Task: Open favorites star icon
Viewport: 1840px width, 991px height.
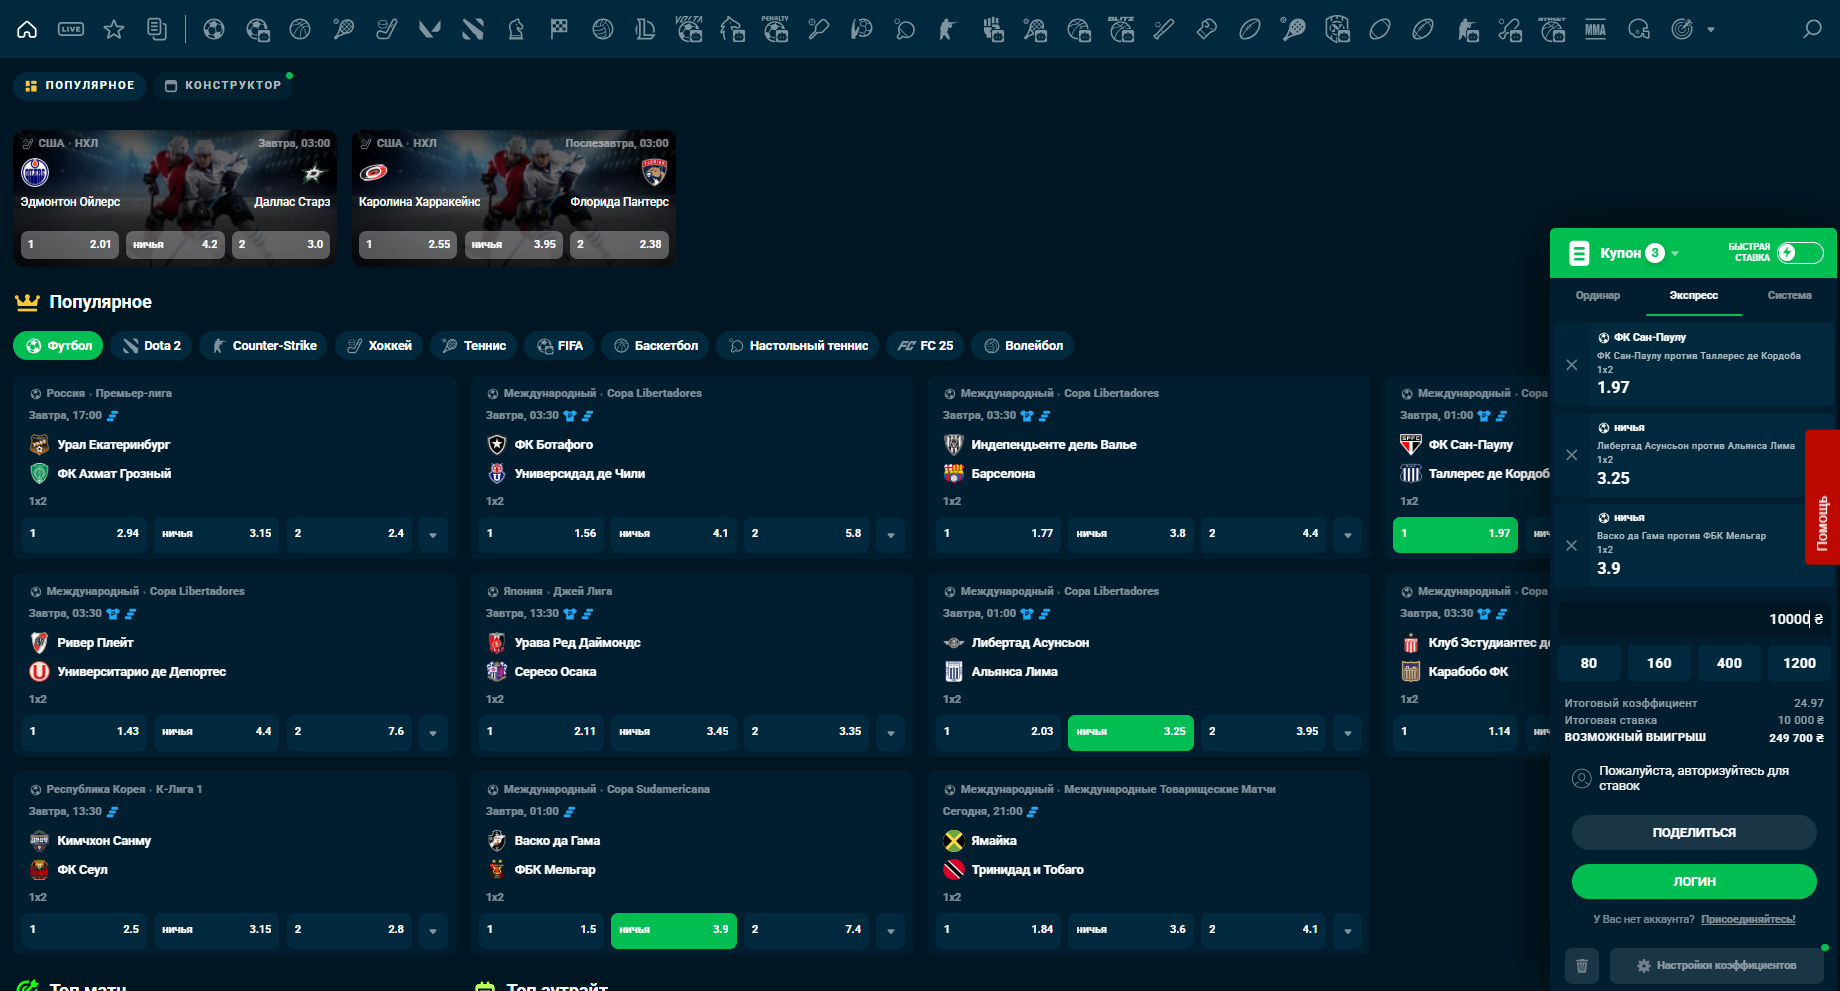Action: [x=114, y=29]
